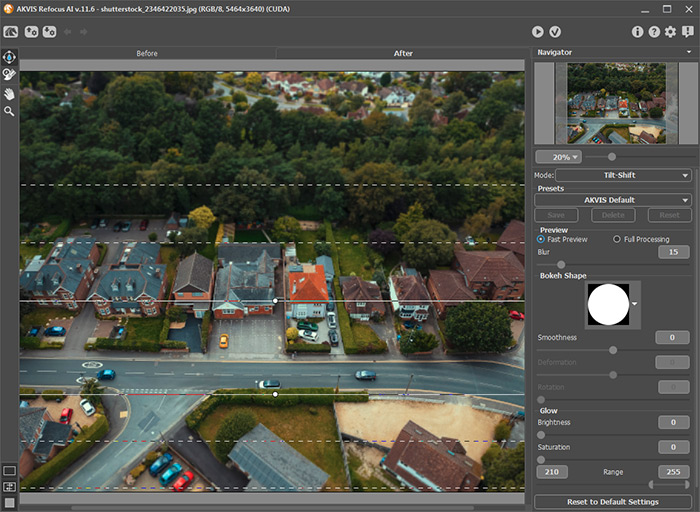This screenshot has height=512, width=700.
Task: Click the preset Delete button
Action: [613, 215]
